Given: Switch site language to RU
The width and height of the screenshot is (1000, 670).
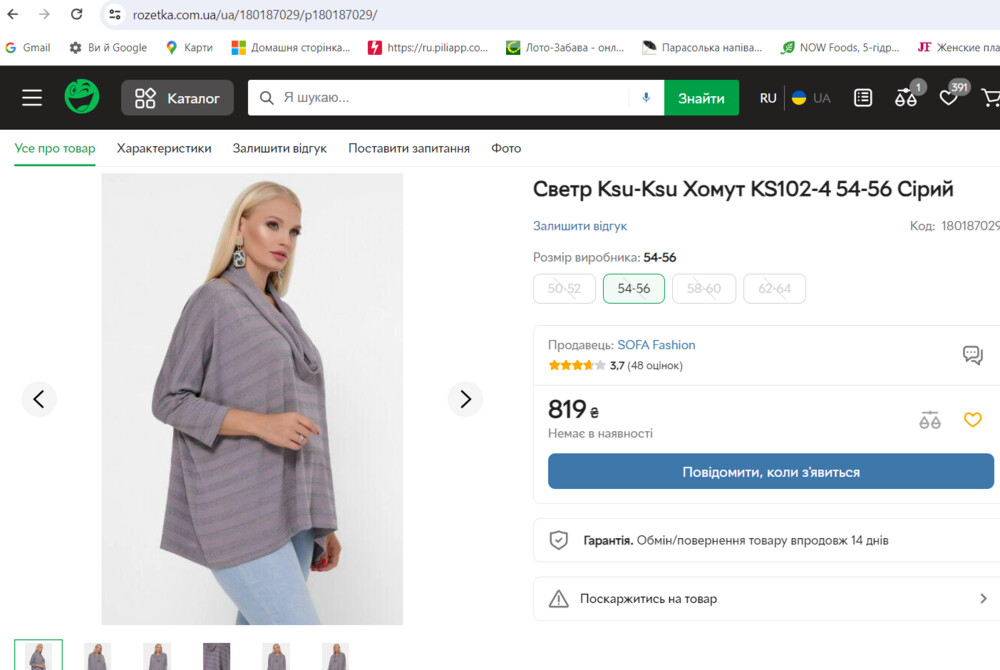Looking at the screenshot, I should point(768,98).
